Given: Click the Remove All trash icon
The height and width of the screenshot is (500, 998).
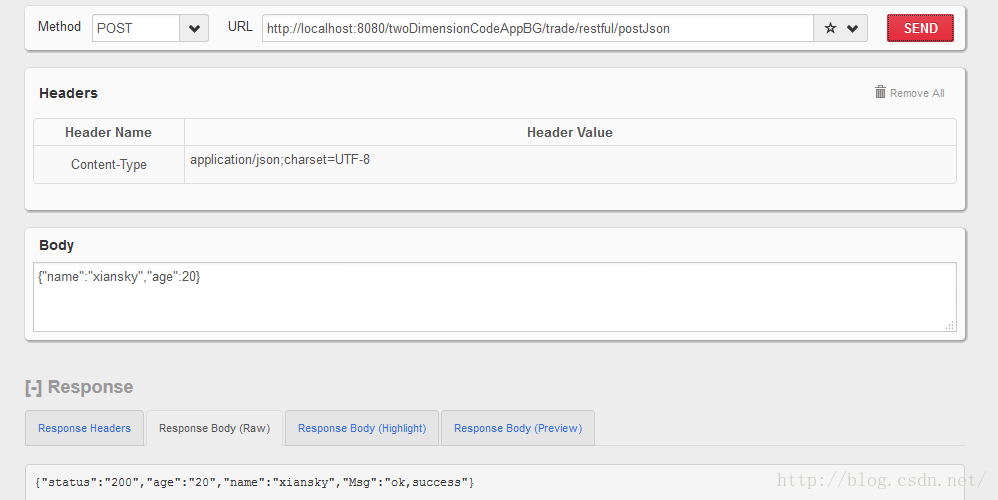Looking at the screenshot, I should point(880,92).
